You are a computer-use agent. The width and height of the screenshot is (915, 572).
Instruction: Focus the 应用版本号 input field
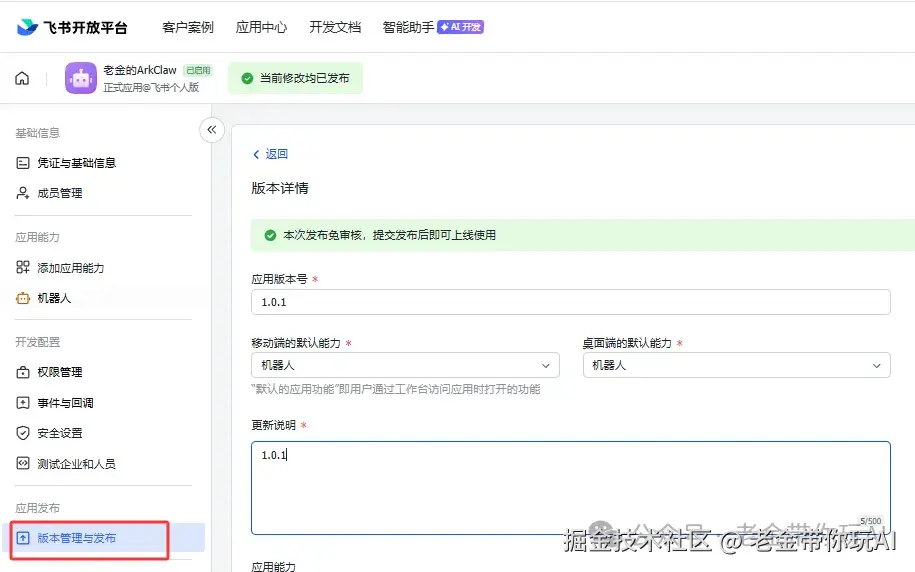571,302
